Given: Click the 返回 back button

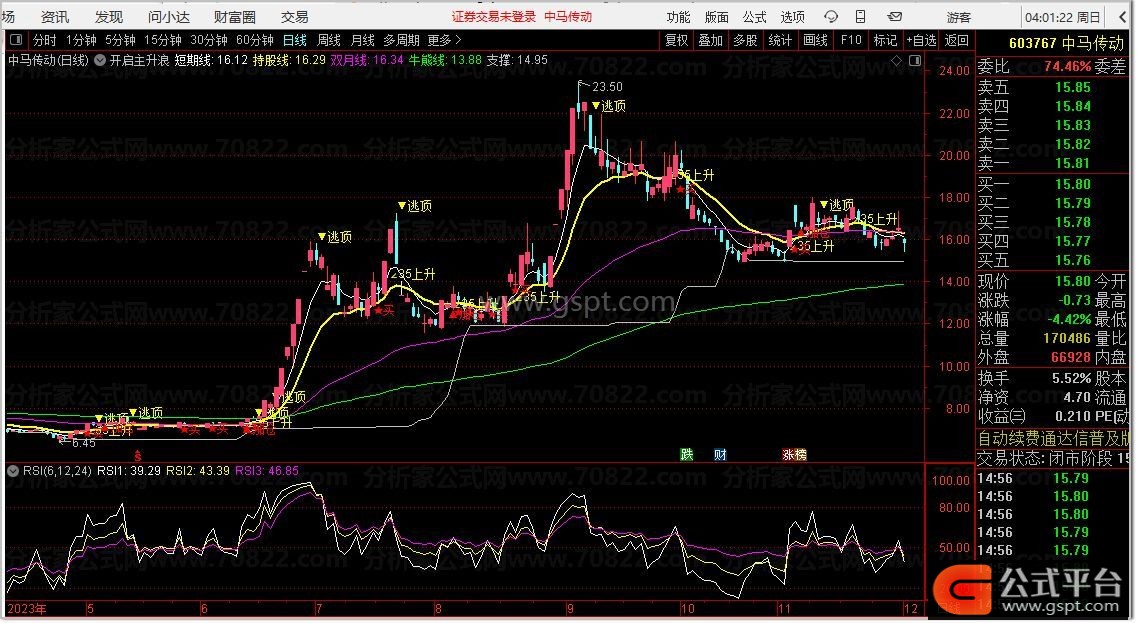Looking at the screenshot, I should 957,40.
